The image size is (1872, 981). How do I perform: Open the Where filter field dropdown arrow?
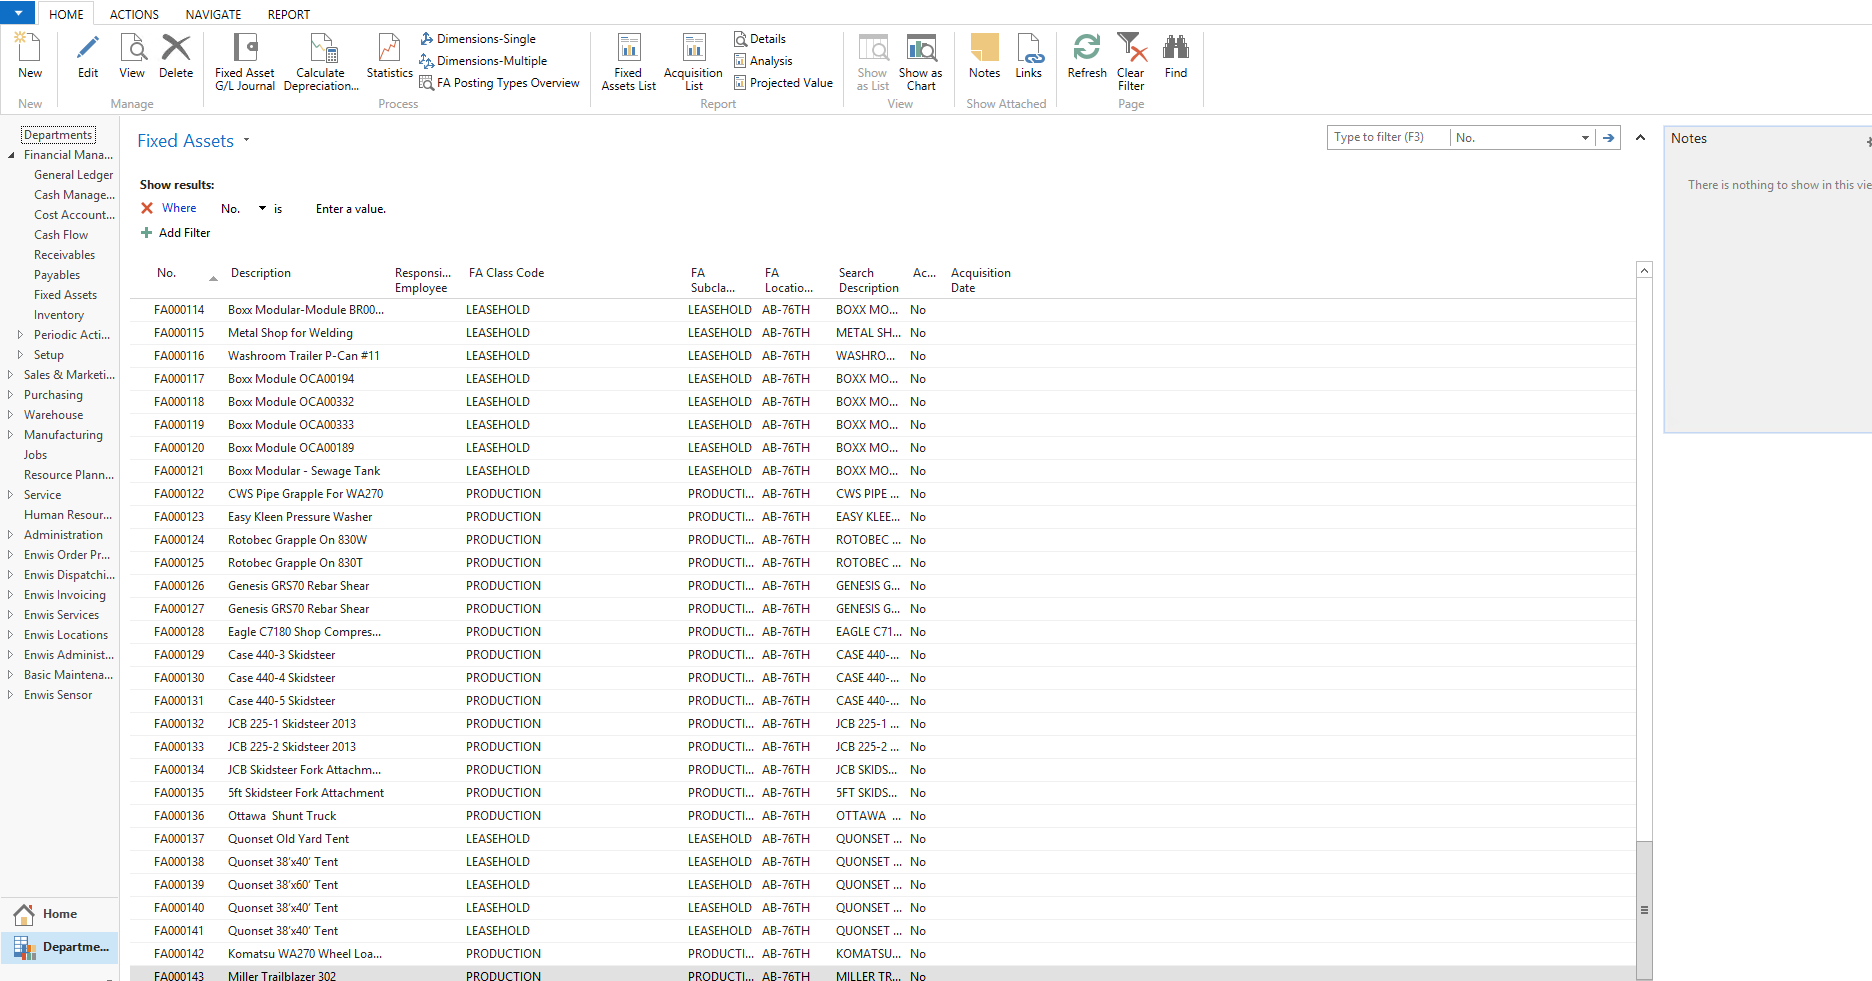263,209
